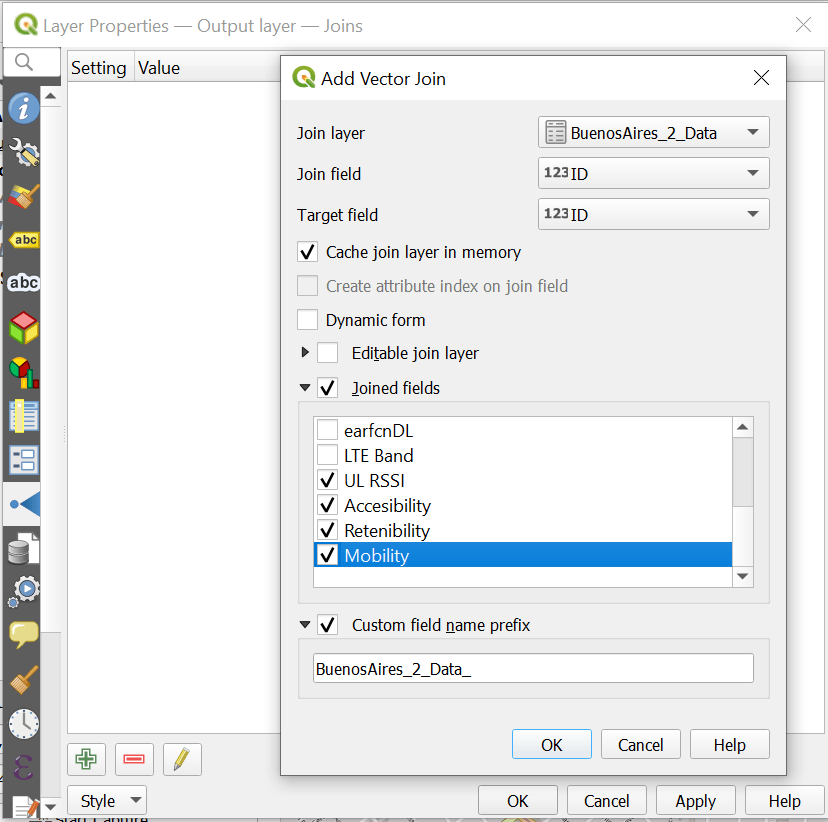Click the green plus add join button
The width and height of the screenshot is (828, 822).
click(86, 759)
